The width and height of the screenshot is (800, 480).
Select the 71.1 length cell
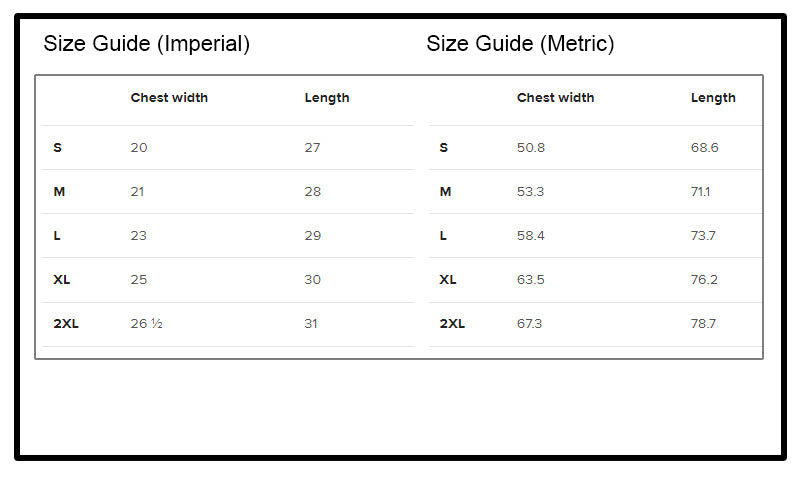pos(700,192)
